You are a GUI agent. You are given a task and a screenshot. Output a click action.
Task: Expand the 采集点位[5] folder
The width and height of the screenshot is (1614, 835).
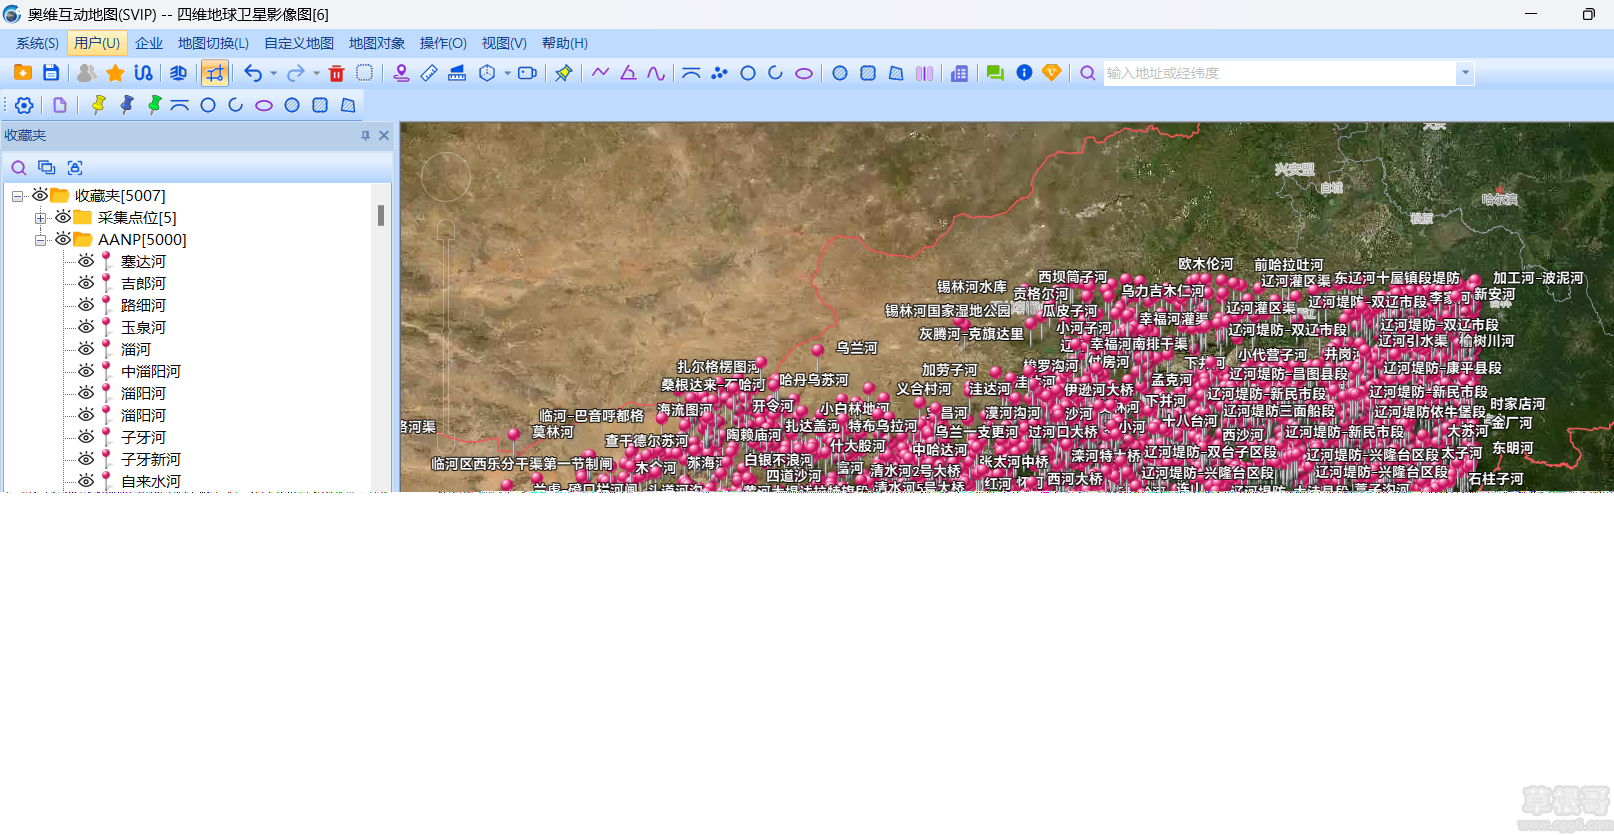pos(40,218)
